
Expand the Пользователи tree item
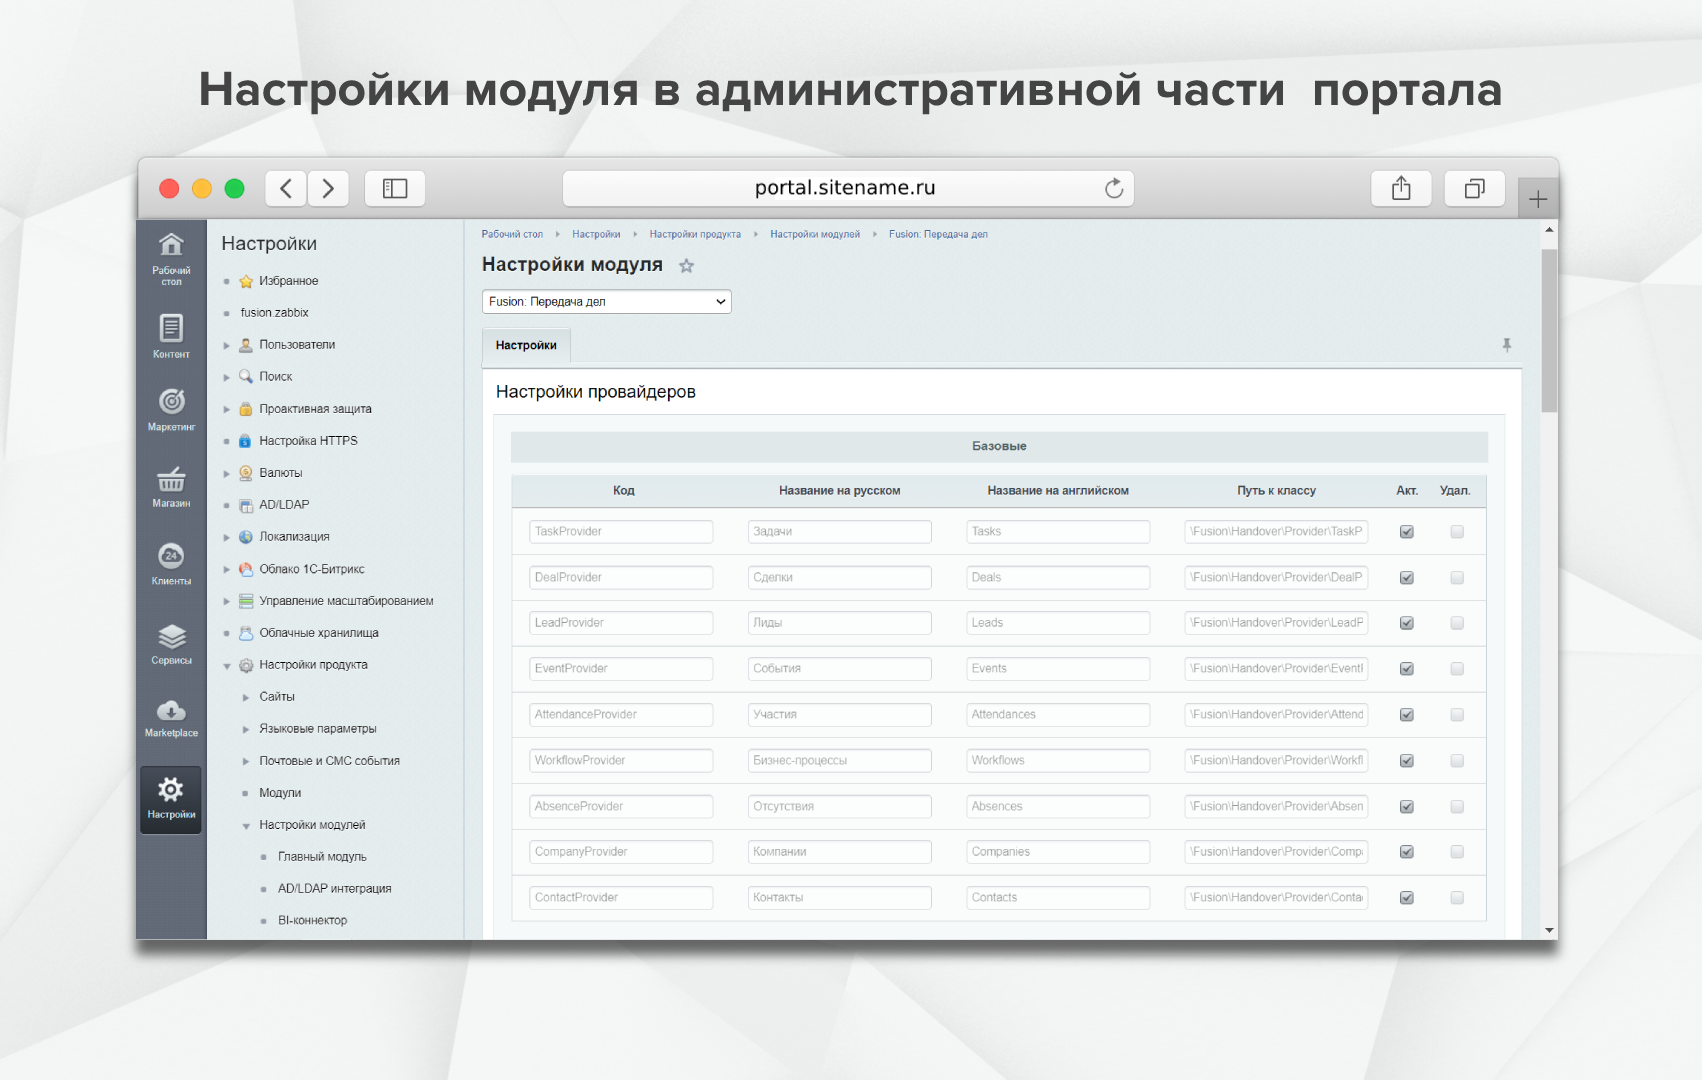pos(227,345)
